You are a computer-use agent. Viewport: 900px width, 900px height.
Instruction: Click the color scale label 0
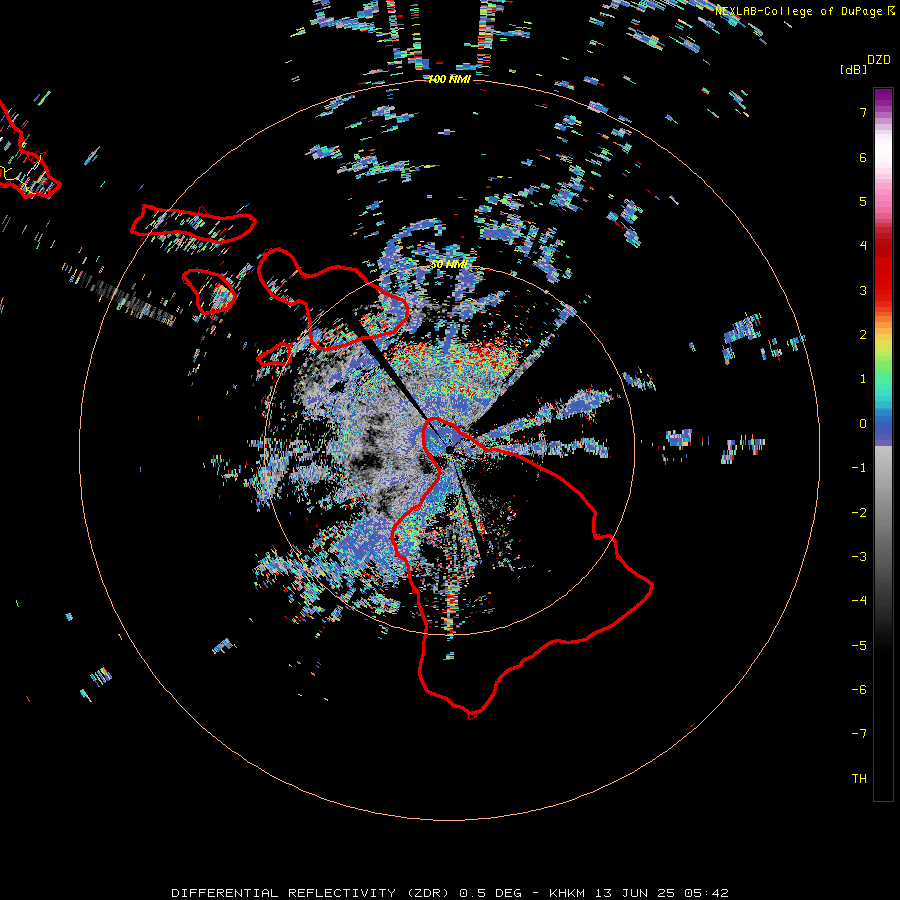[863, 424]
